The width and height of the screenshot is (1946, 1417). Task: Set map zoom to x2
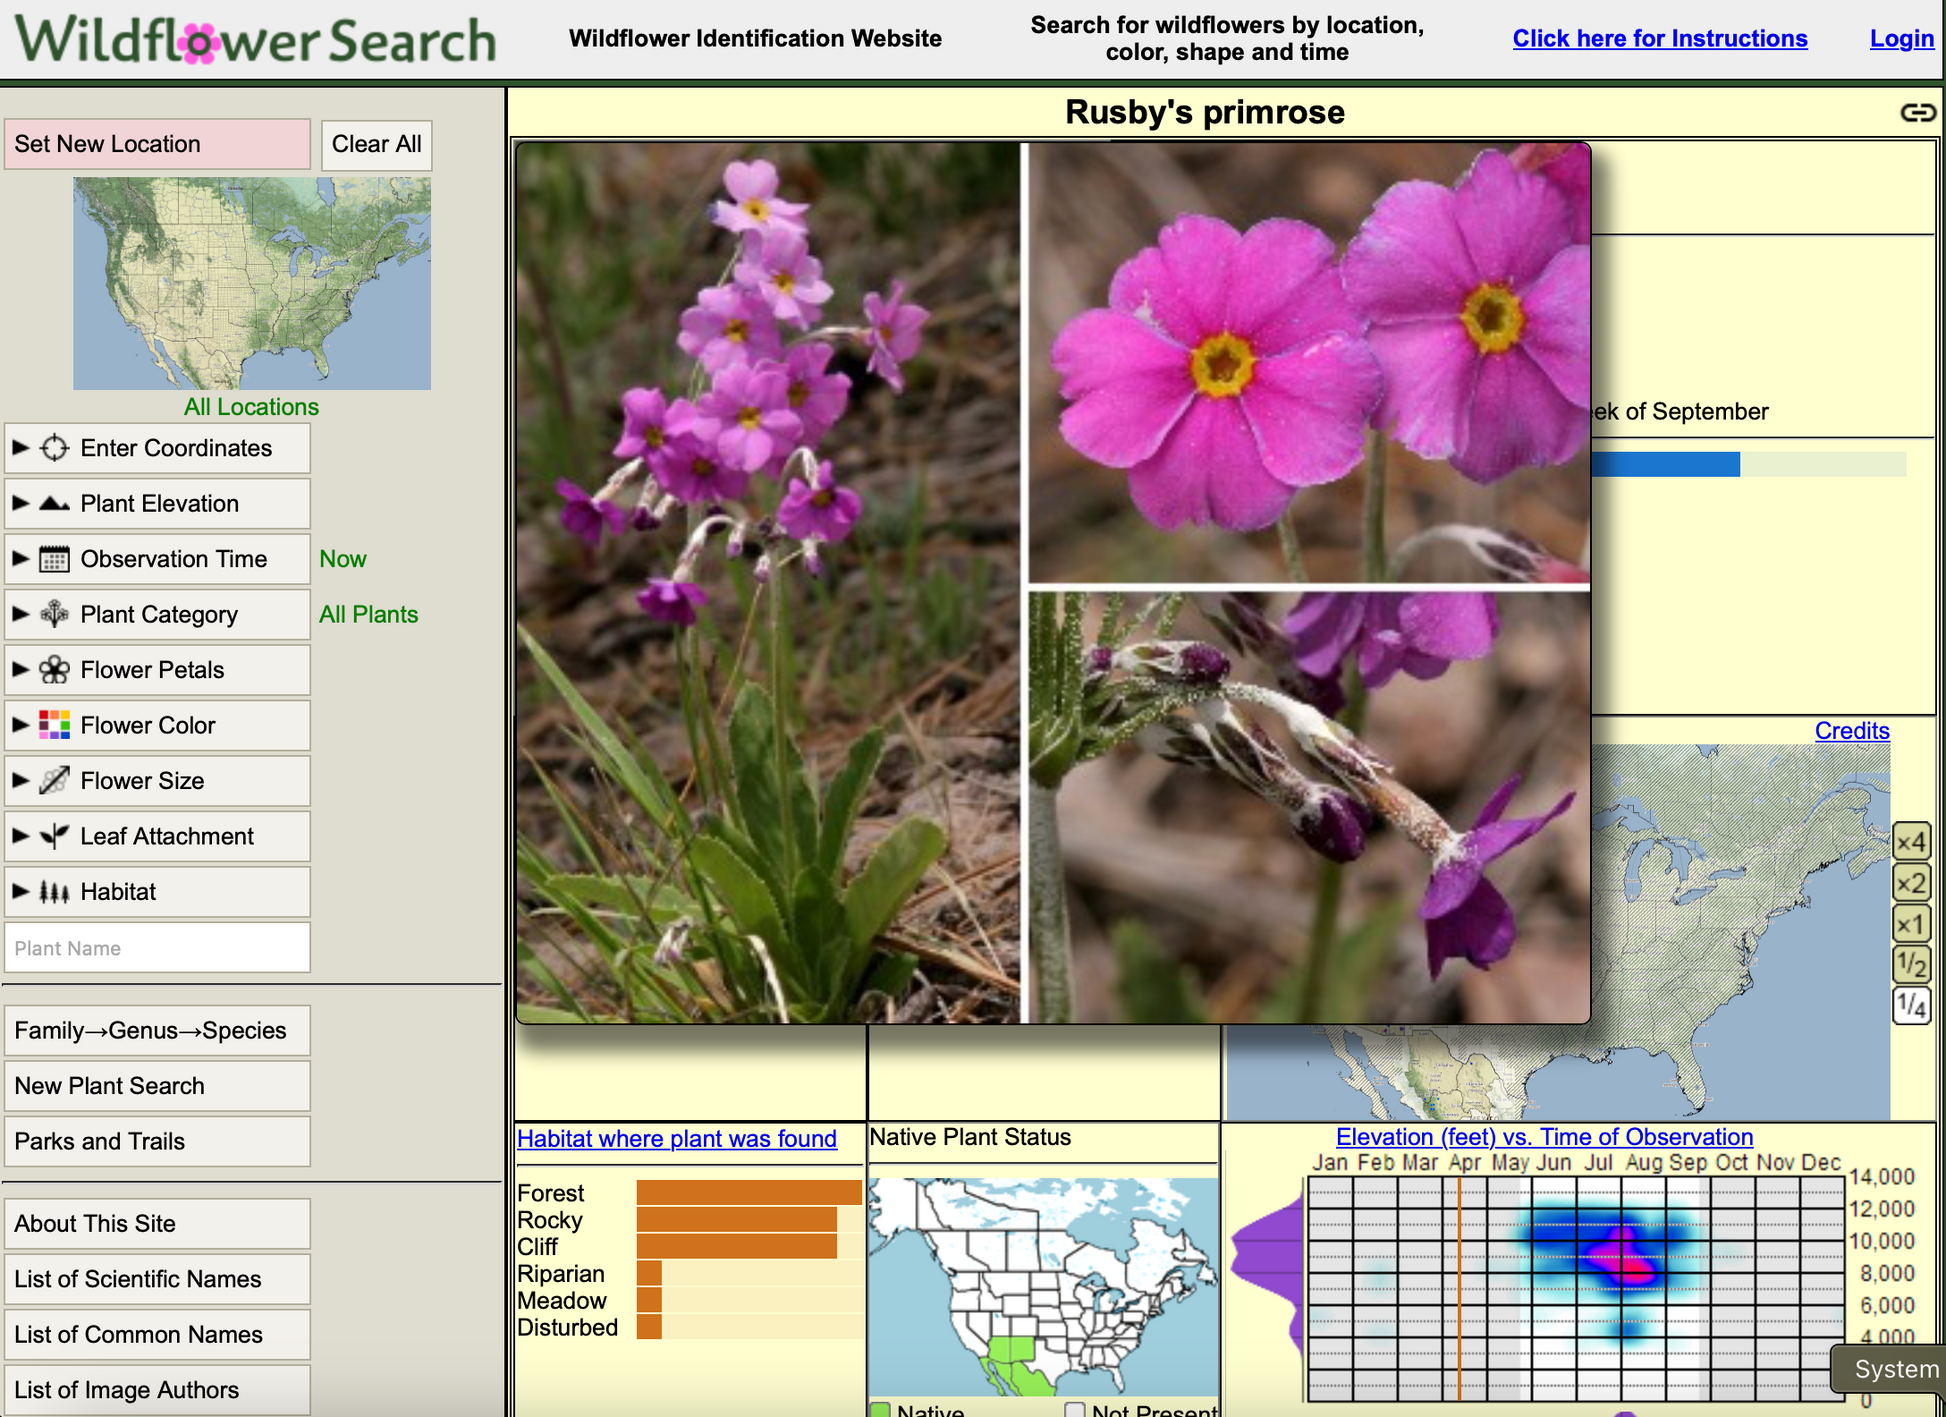(1910, 883)
